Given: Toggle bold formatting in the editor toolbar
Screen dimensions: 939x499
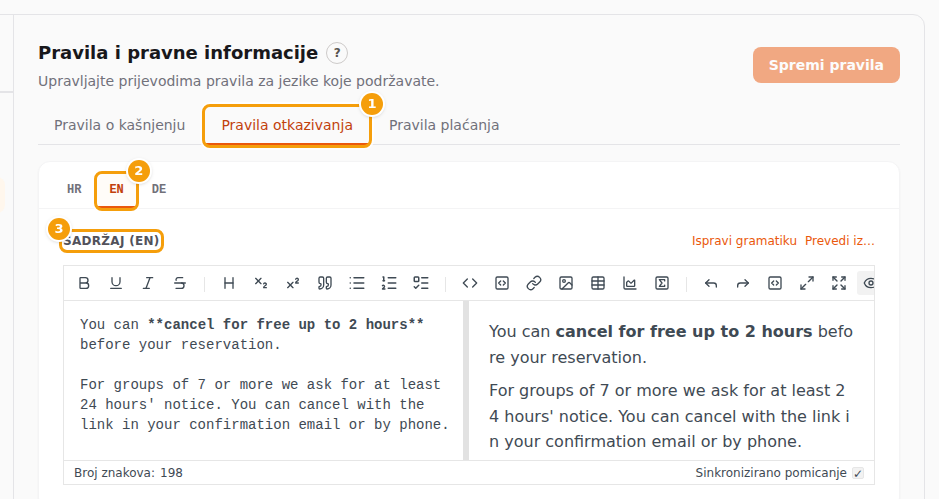Looking at the screenshot, I should click(x=84, y=283).
